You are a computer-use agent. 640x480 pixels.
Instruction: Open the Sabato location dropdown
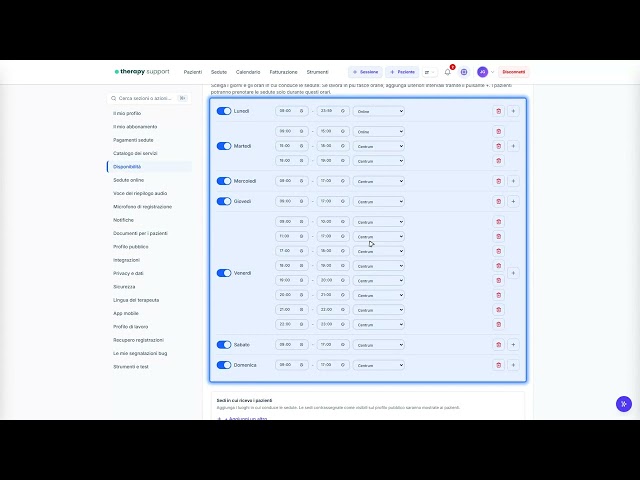point(379,344)
